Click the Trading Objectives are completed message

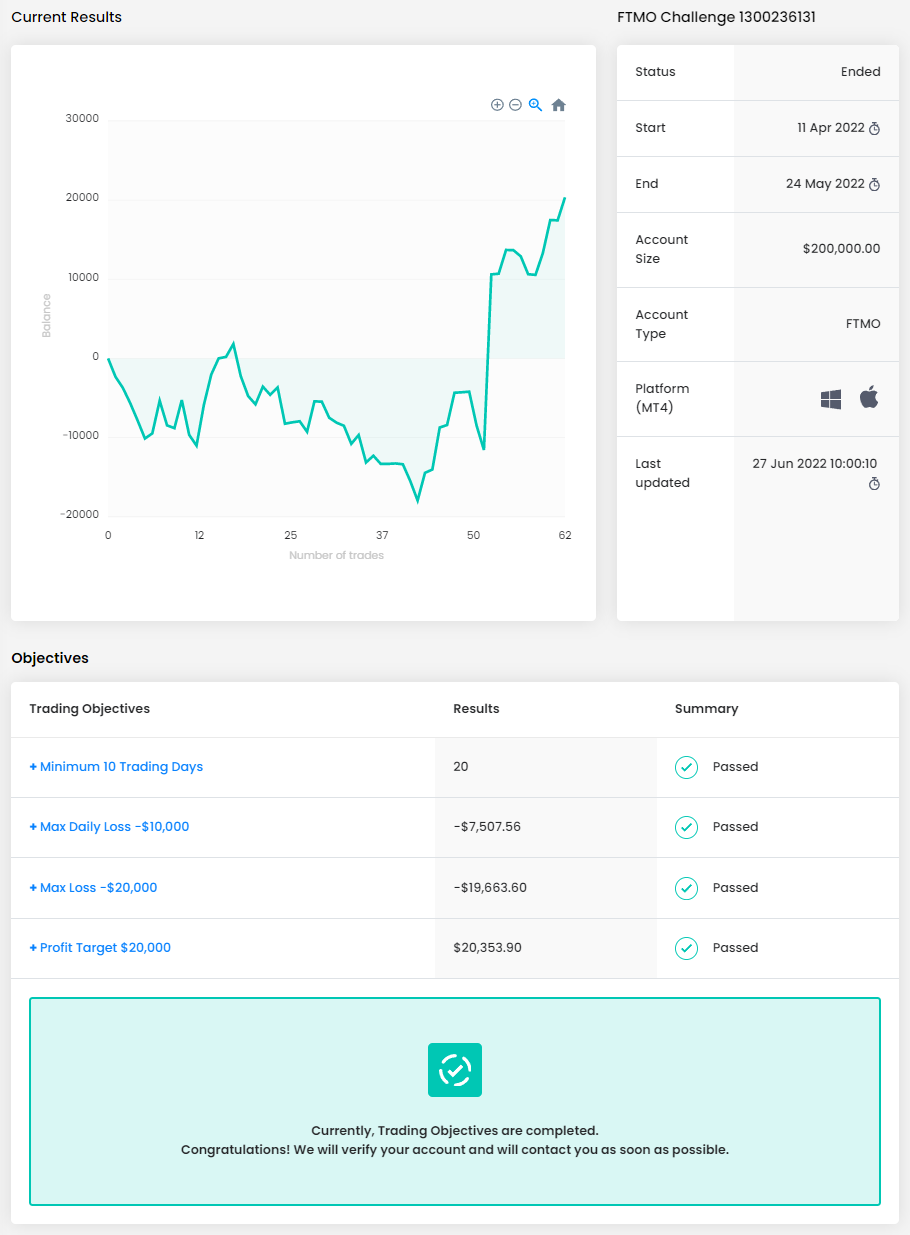pyautogui.click(x=455, y=1131)
